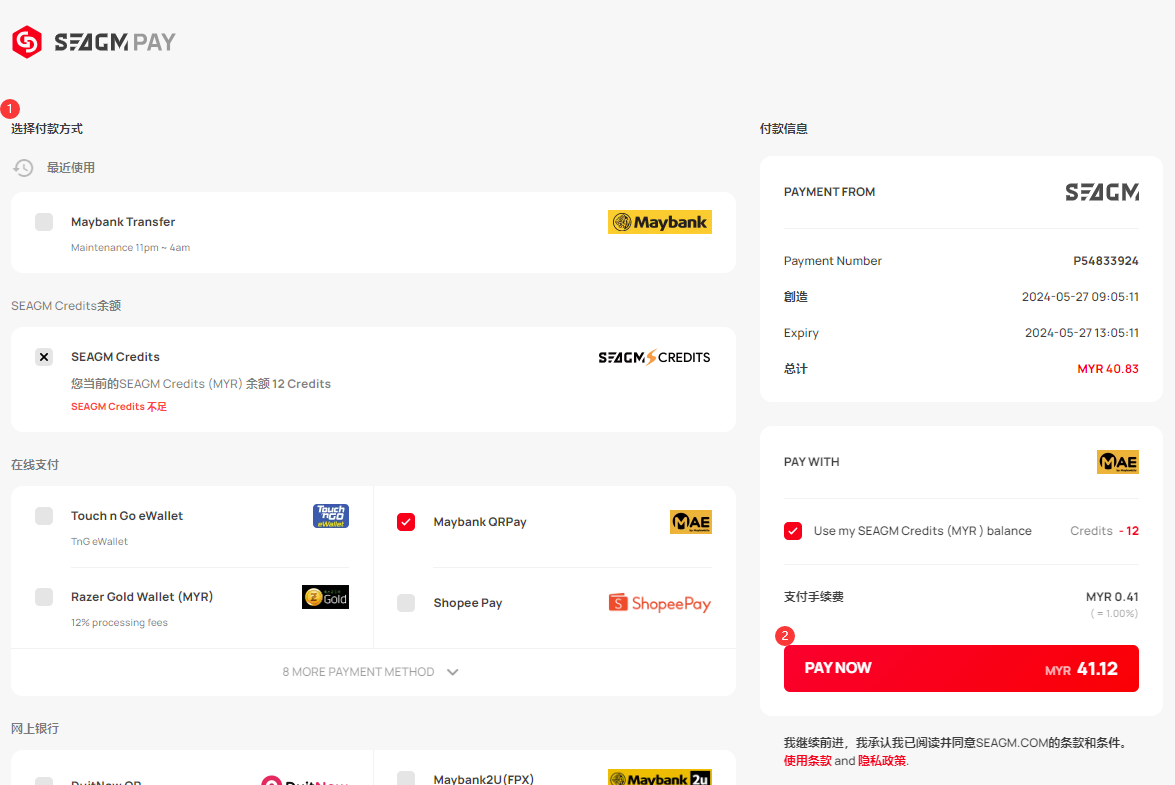Screen dimensions: 1175x785
Task: Toggle Use my SEAGM Credits balance checkbox
Action: click(793, 531)
